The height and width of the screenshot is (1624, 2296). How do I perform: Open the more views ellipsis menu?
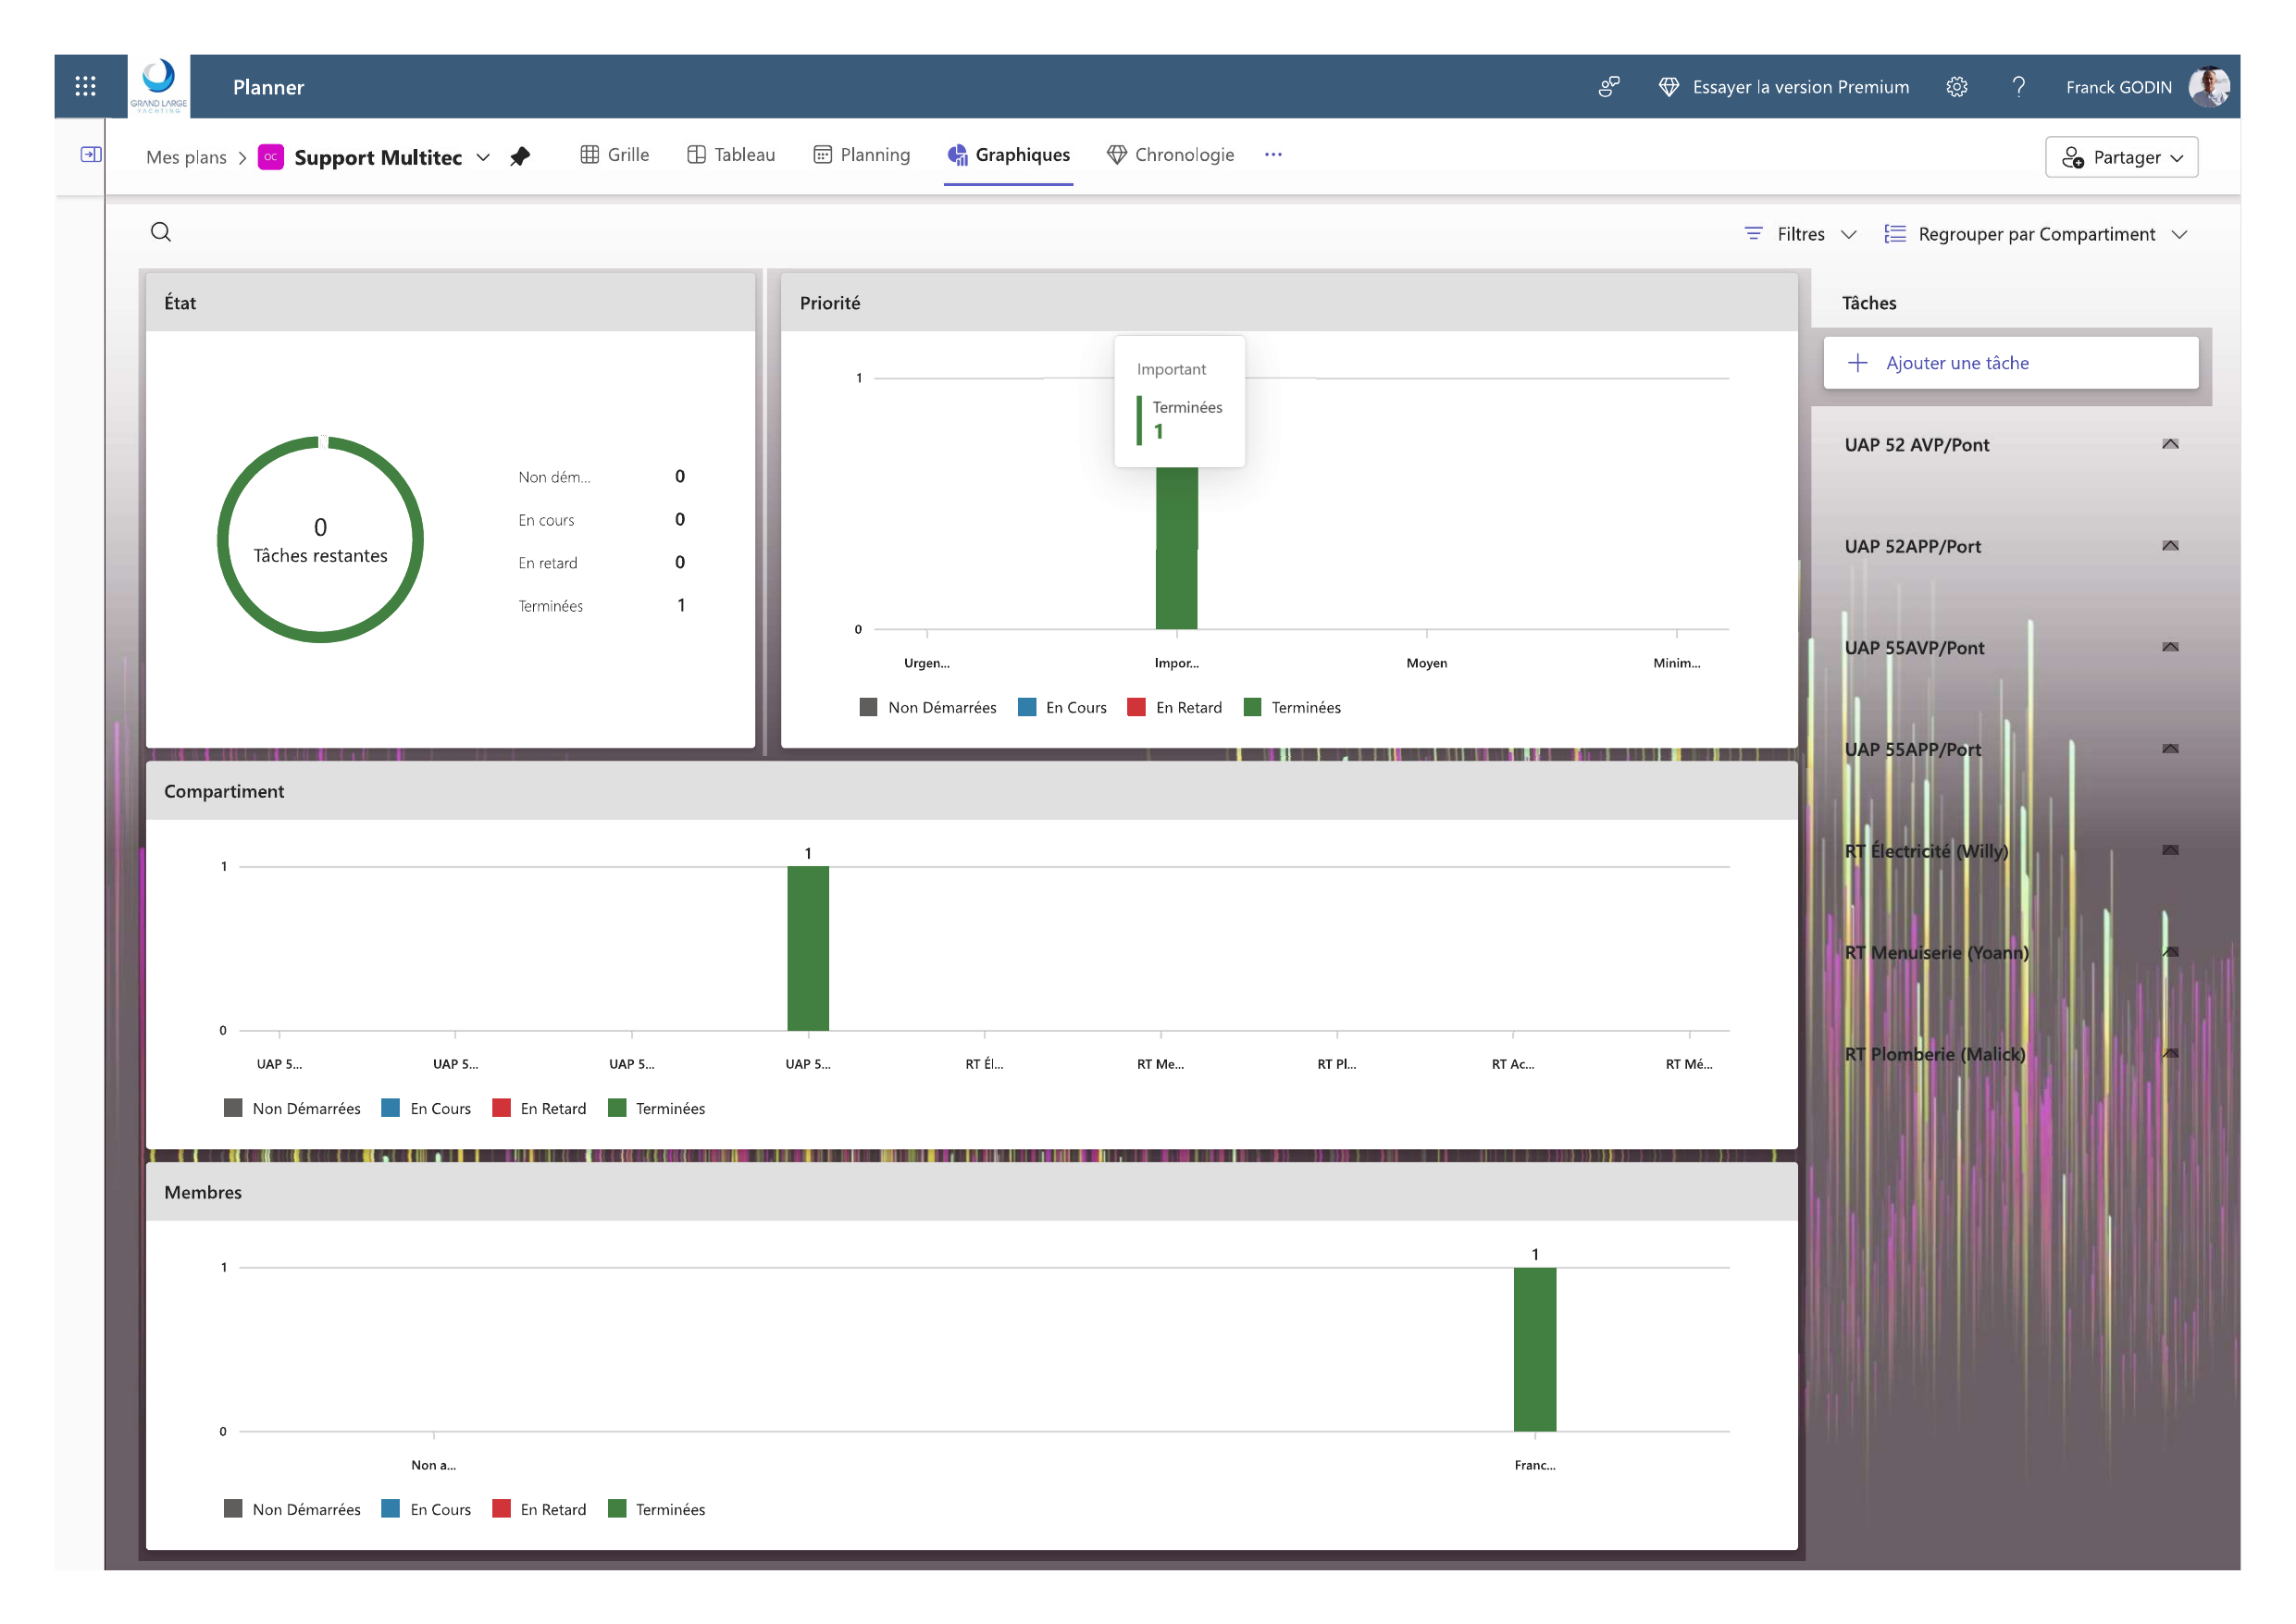(x=1272, y=155)
